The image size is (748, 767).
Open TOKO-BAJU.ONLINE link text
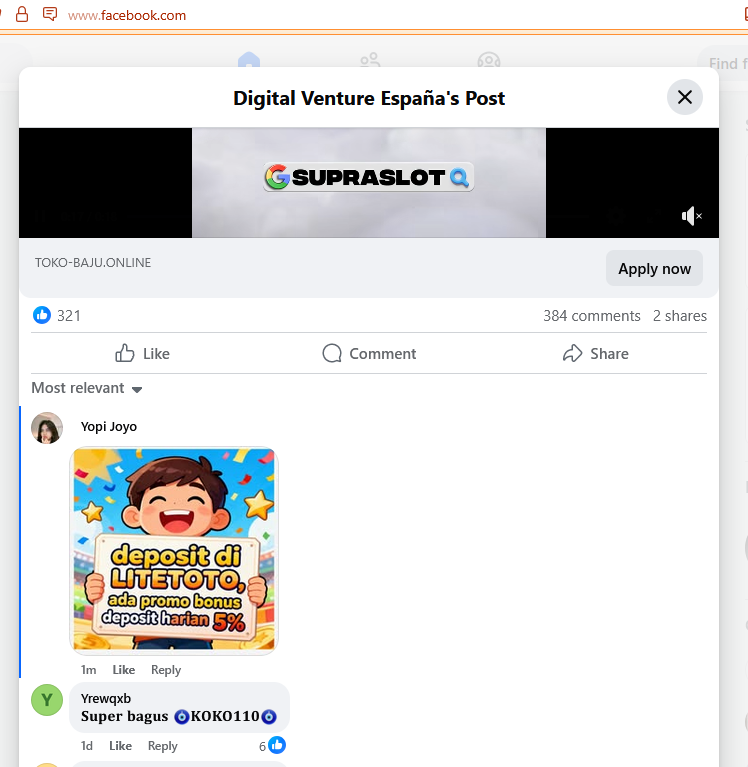(x=93, y=263)
